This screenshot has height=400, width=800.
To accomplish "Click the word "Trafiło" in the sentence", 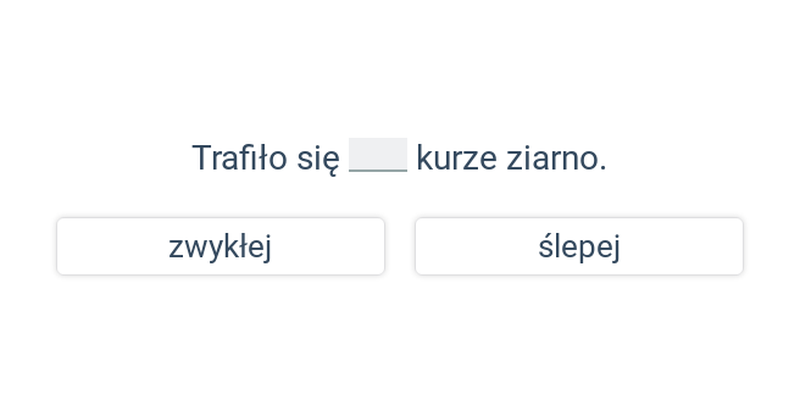I will (240, 158).
